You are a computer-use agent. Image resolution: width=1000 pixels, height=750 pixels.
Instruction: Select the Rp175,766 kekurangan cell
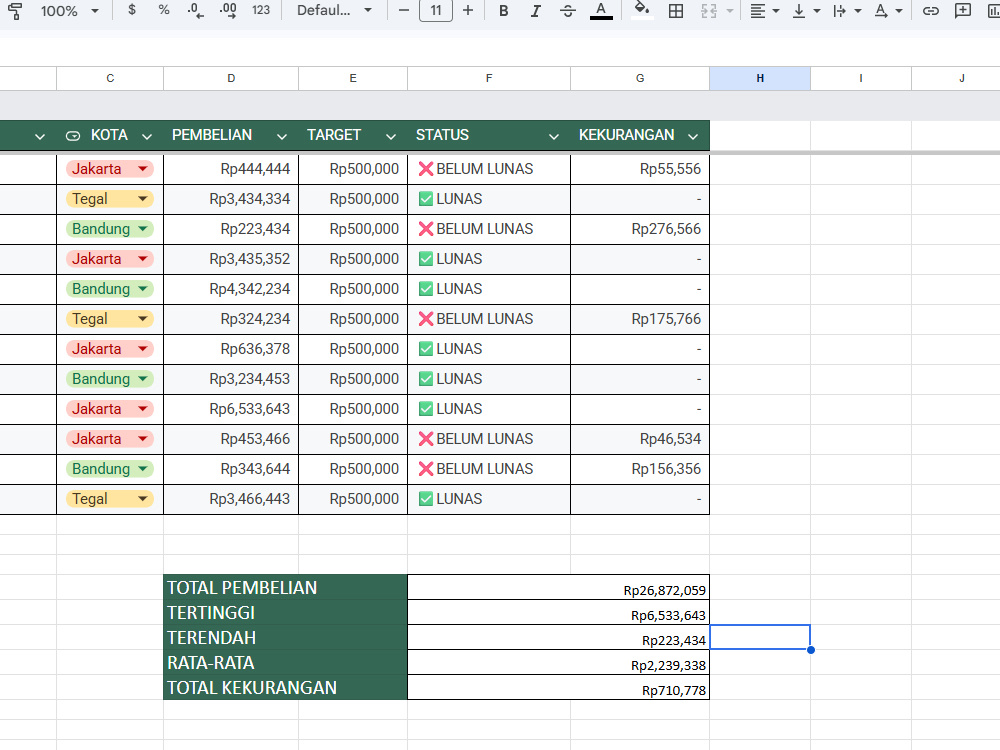coord(640,319)
